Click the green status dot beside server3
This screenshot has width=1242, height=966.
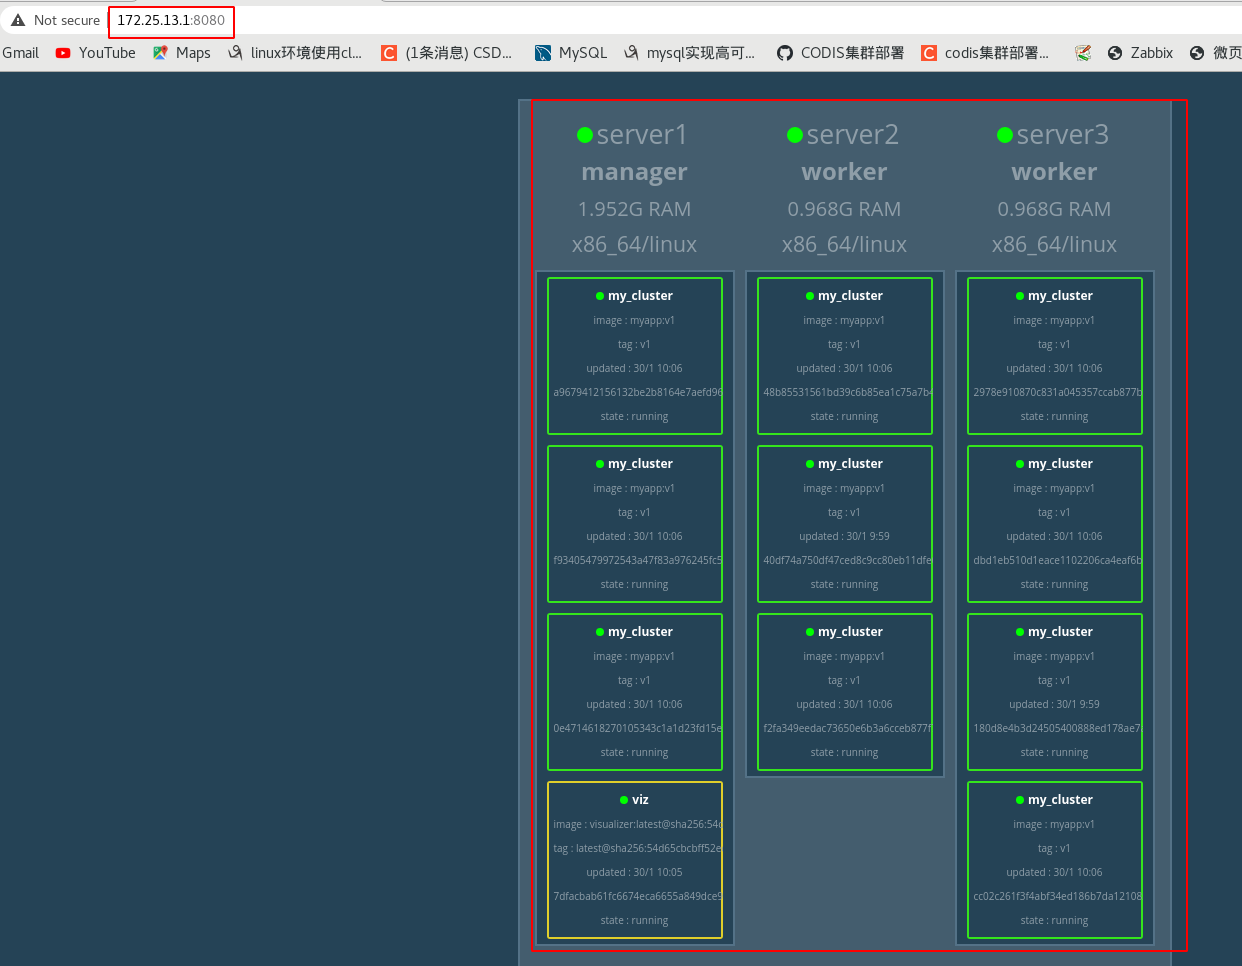pos(1005,135)
